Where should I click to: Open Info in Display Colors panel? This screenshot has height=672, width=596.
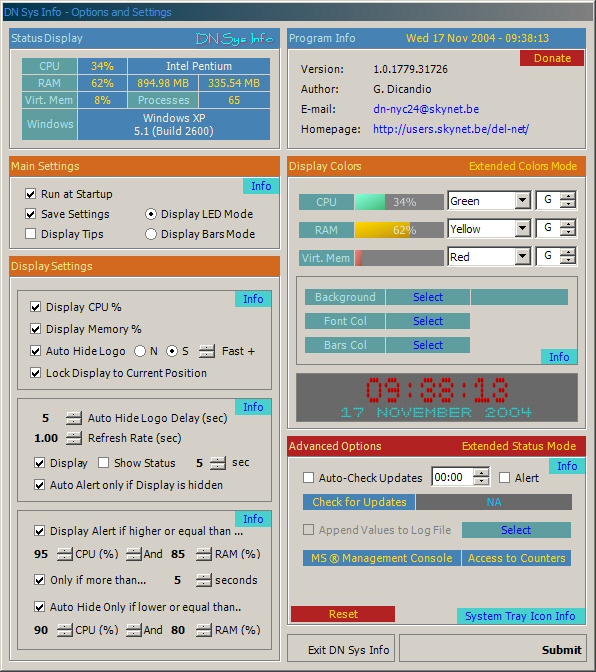[x=559, y=357]
